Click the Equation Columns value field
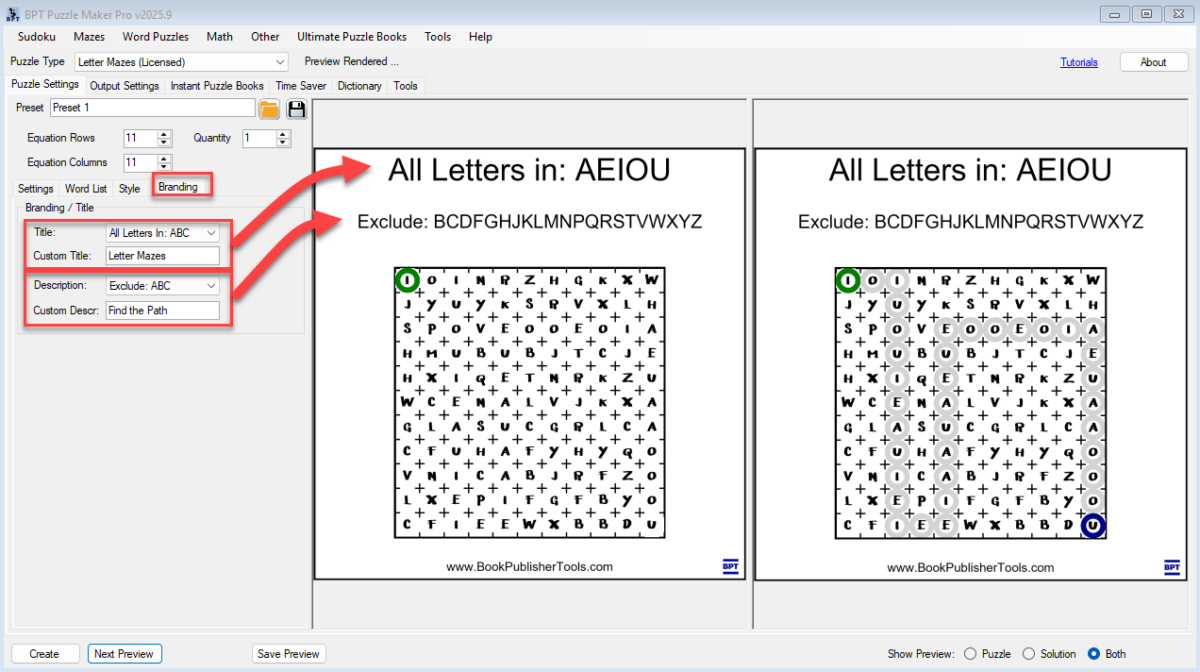The image size is (1200, 672). coord(141,162)
